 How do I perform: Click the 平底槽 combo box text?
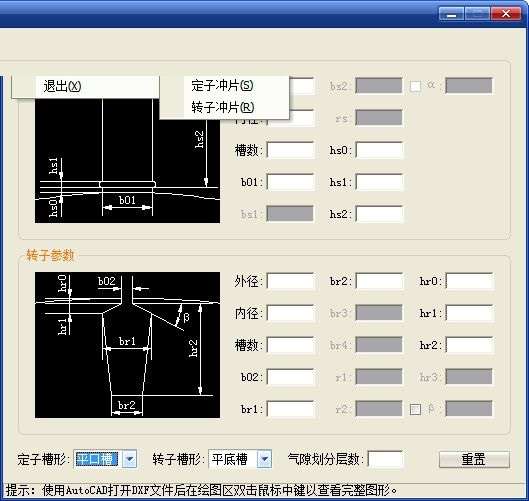[x=230, y=459]
